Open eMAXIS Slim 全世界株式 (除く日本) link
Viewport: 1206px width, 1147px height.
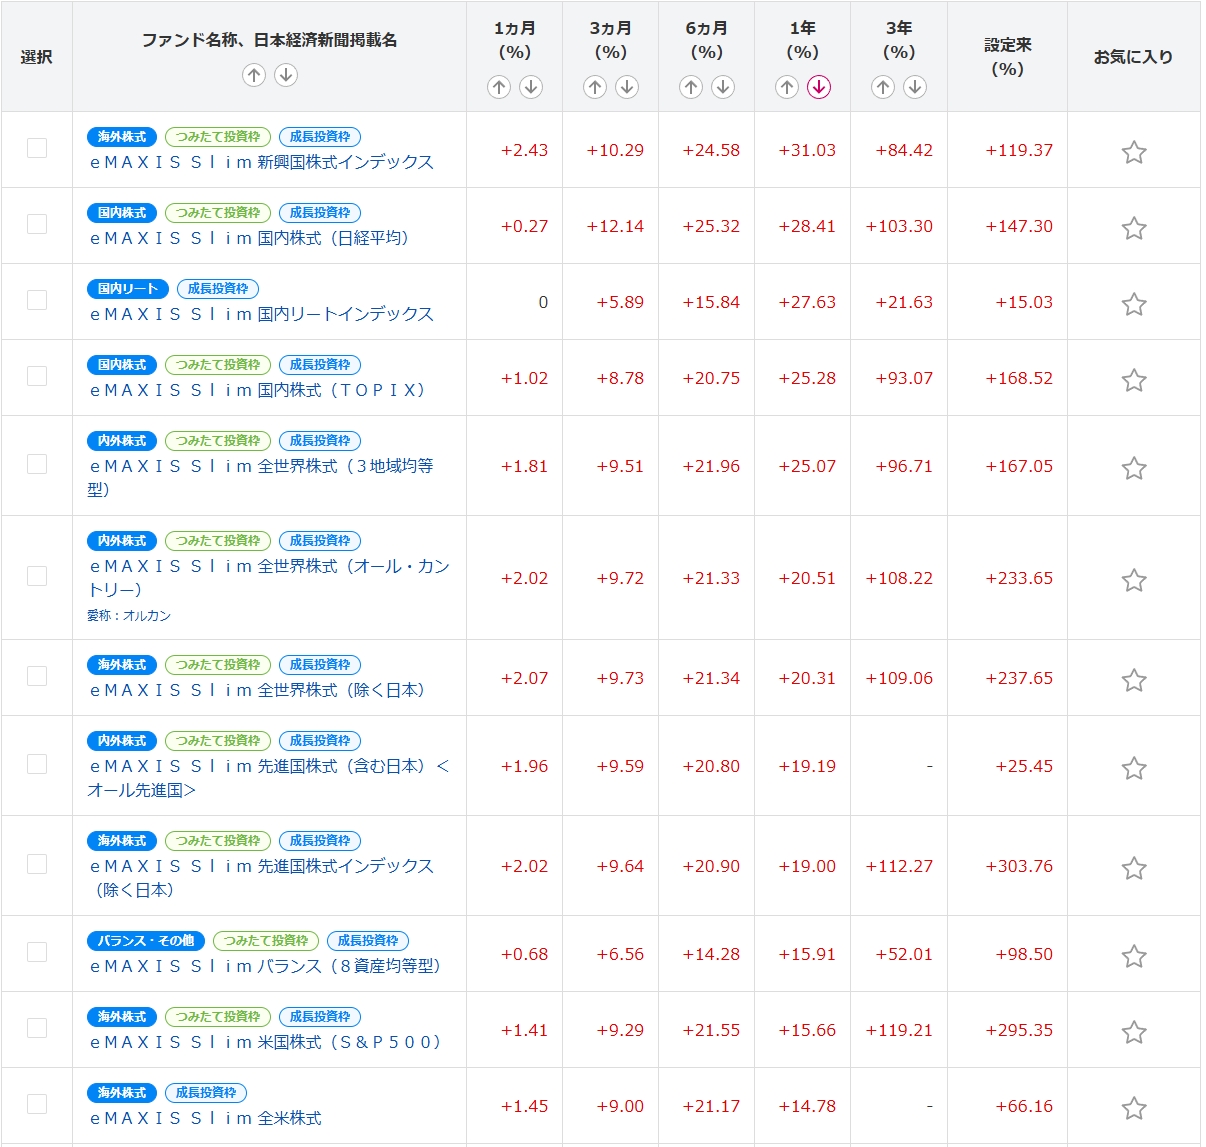click(x=258, y=690)
